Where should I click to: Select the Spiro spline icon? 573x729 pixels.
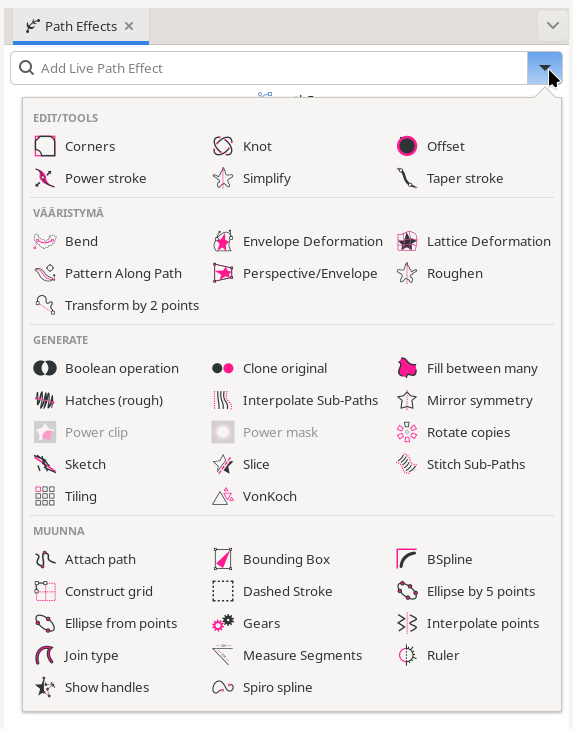223,688
